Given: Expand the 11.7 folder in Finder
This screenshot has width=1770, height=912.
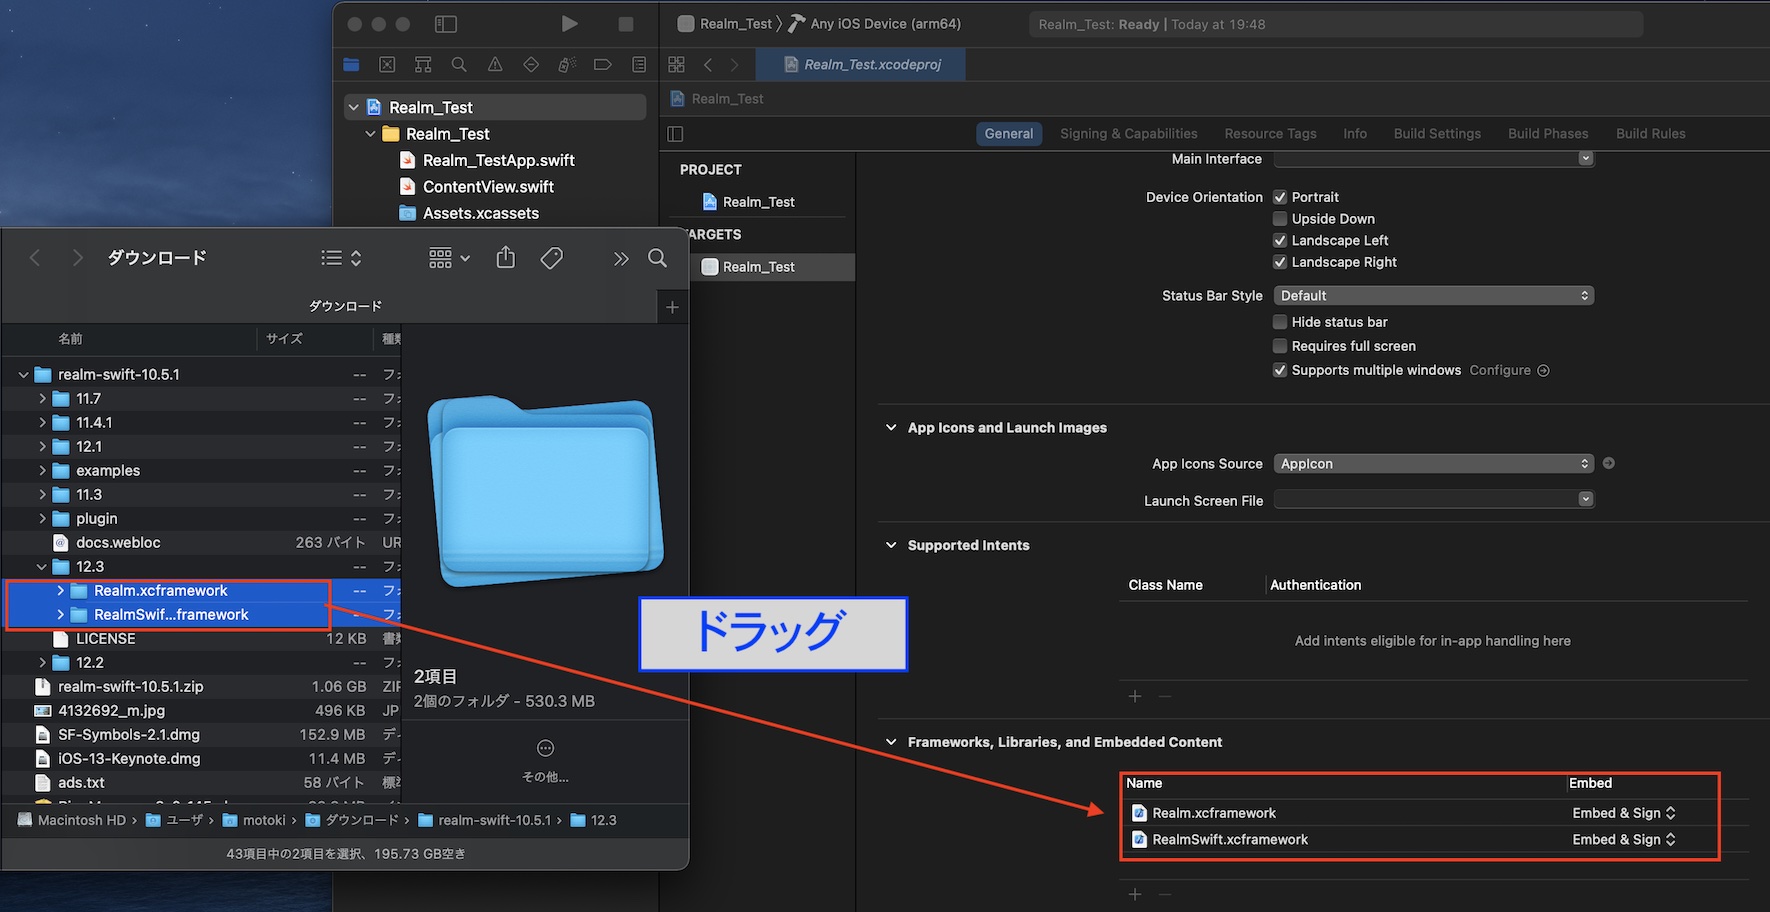Looking at the screenshot, I should tap(42, 399).
